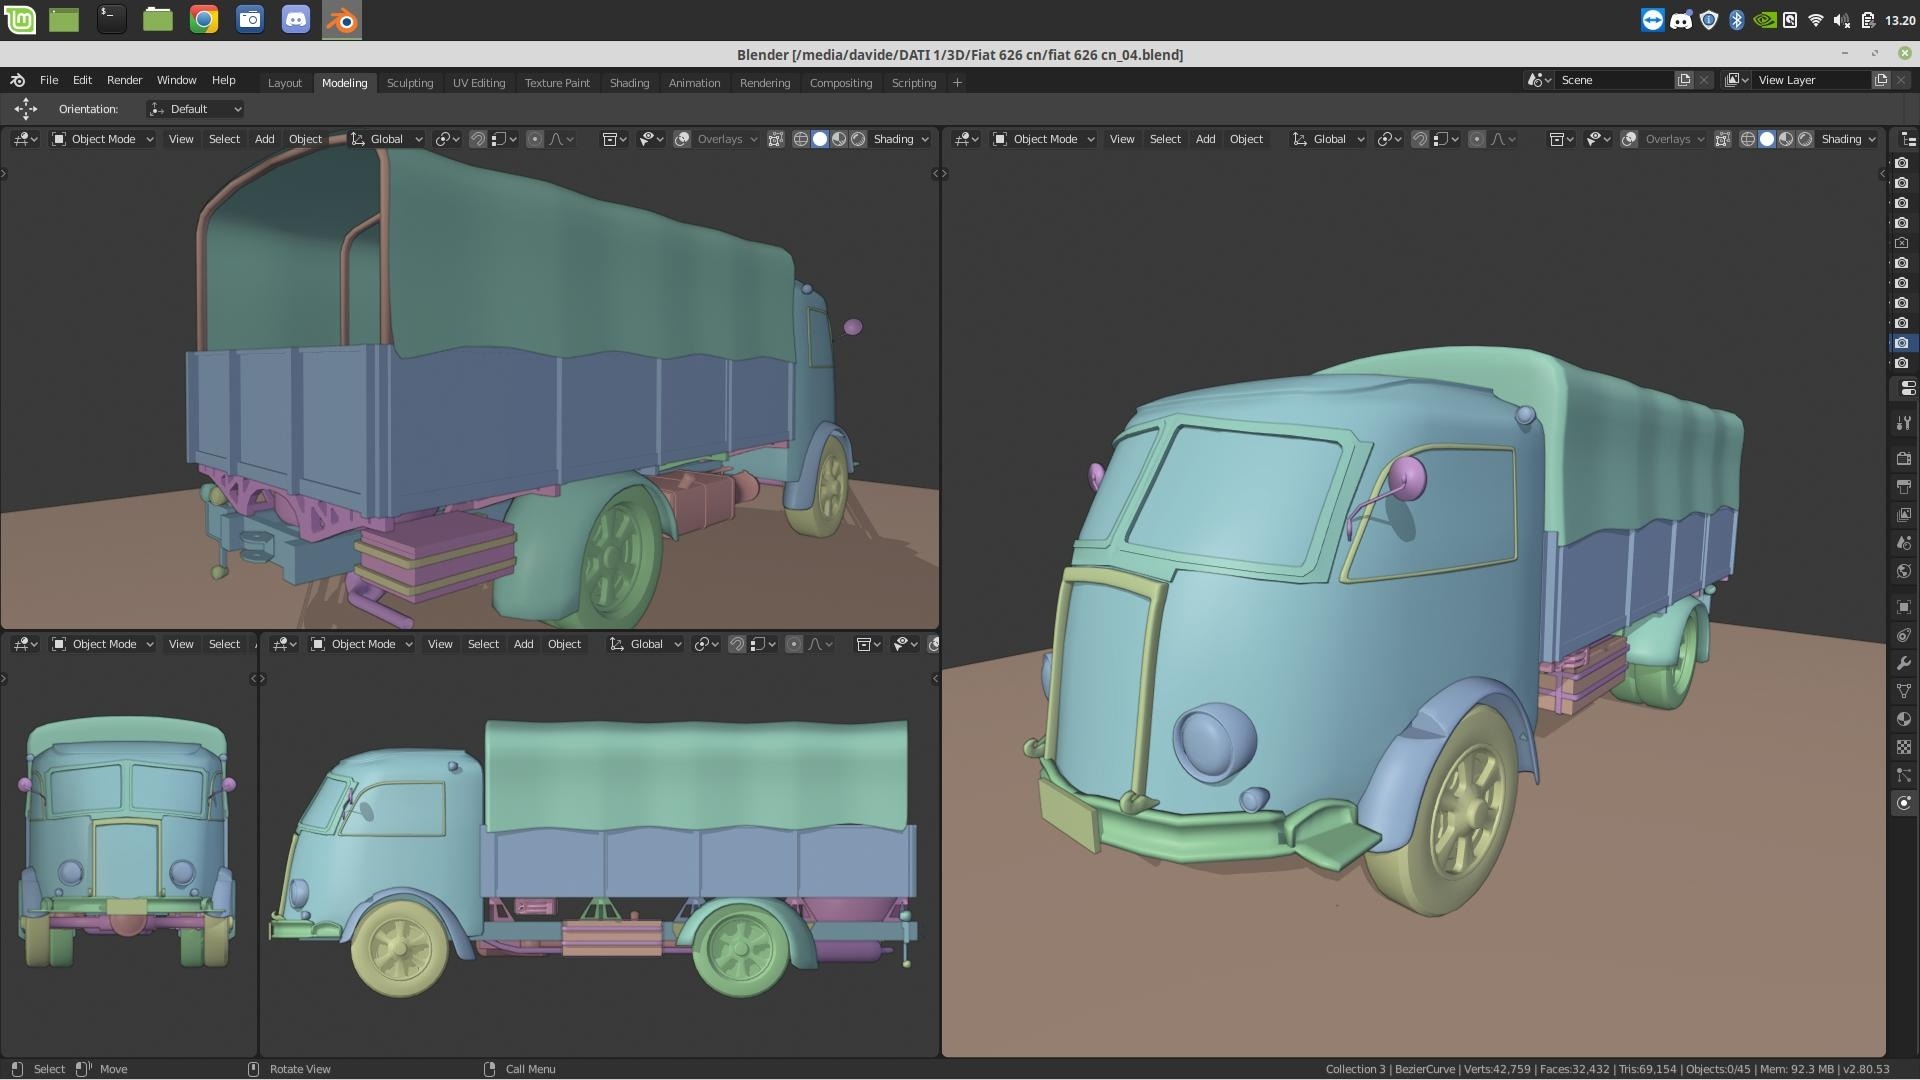The width and height of the screenshot is (1920, 1080).
Task: Open Output properties tab
Action: click(1903, 487)
